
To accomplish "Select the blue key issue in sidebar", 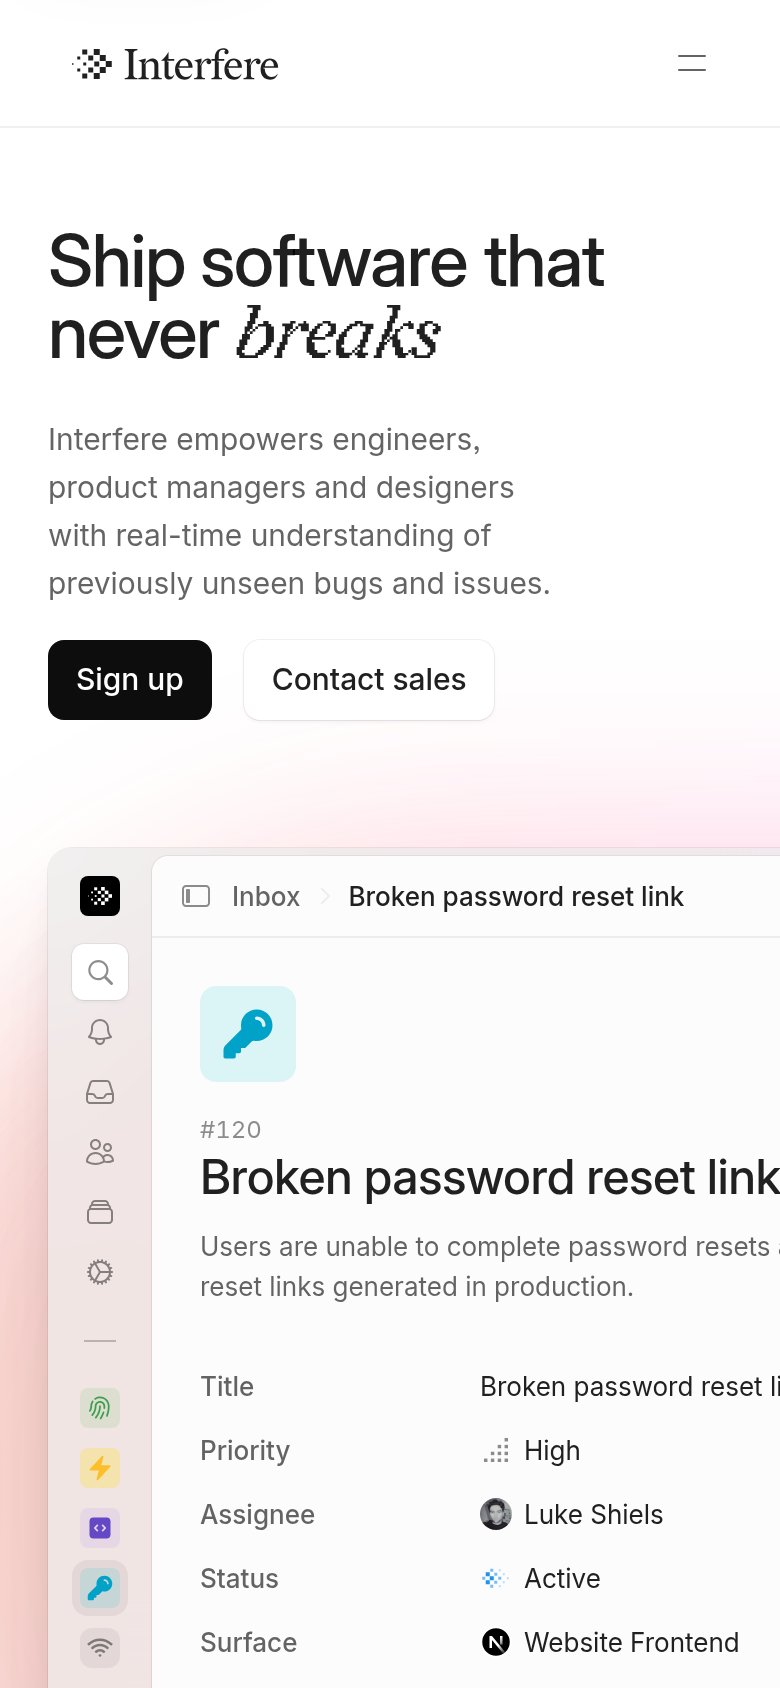I will [100, 1588].
